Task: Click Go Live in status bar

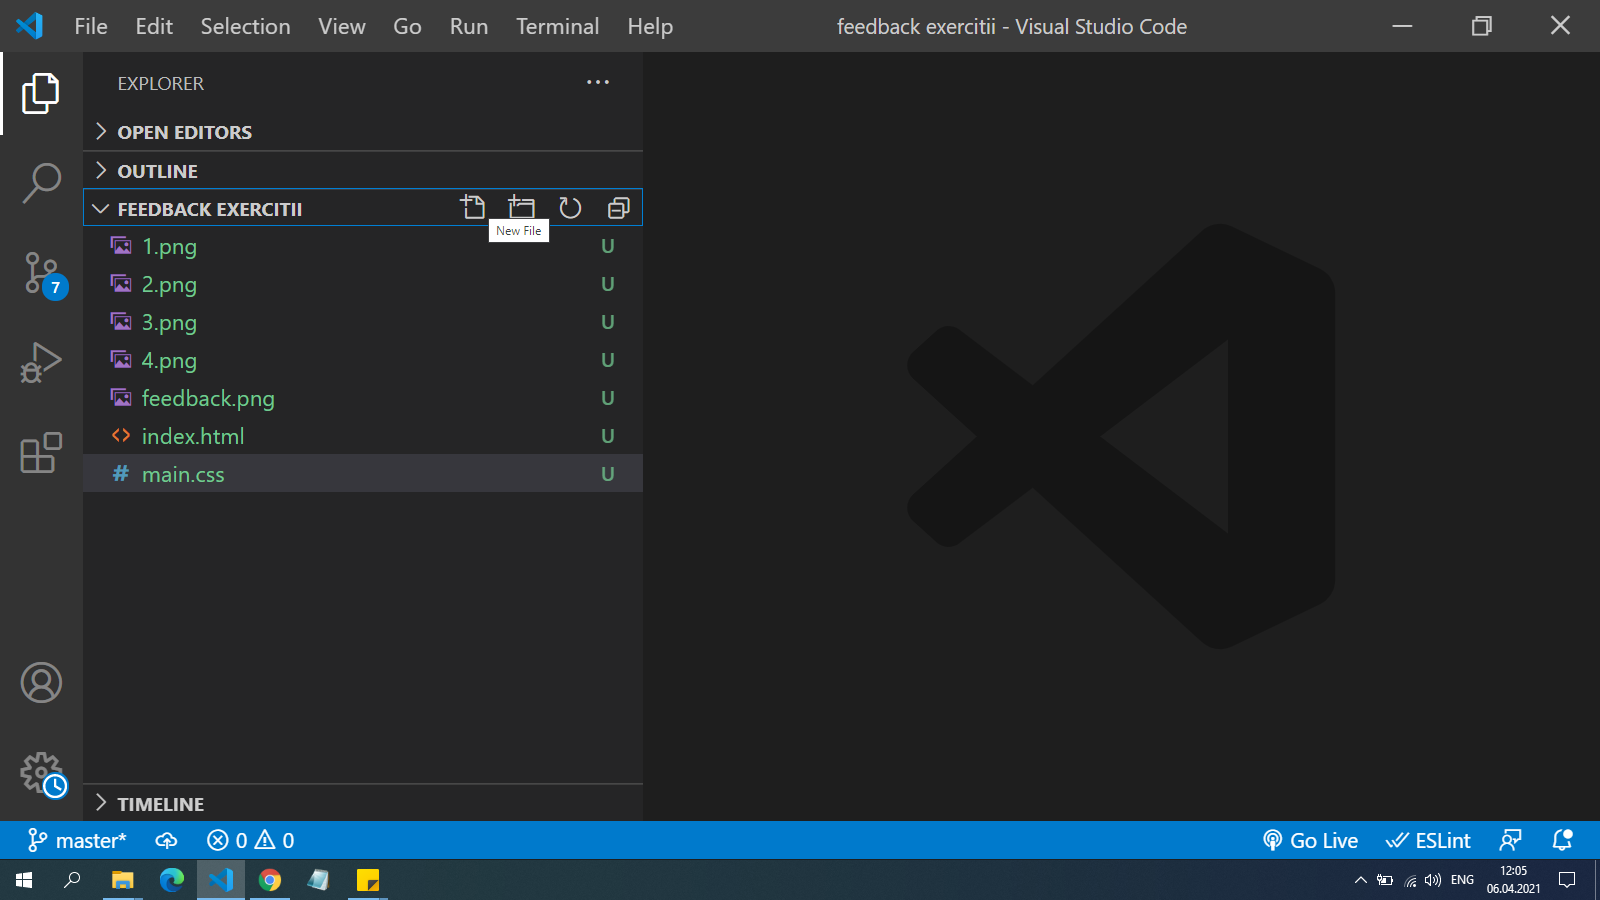Action: pos(1310,841)
